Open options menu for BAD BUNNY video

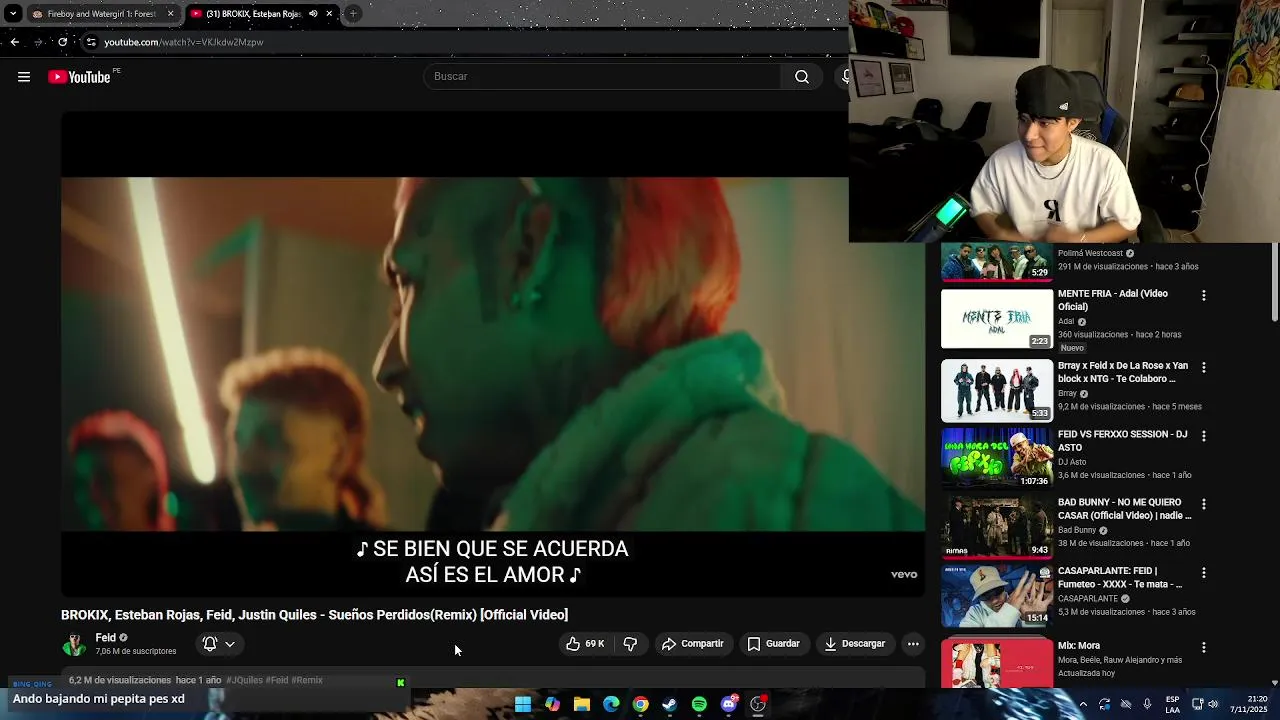coord(1203,504)
